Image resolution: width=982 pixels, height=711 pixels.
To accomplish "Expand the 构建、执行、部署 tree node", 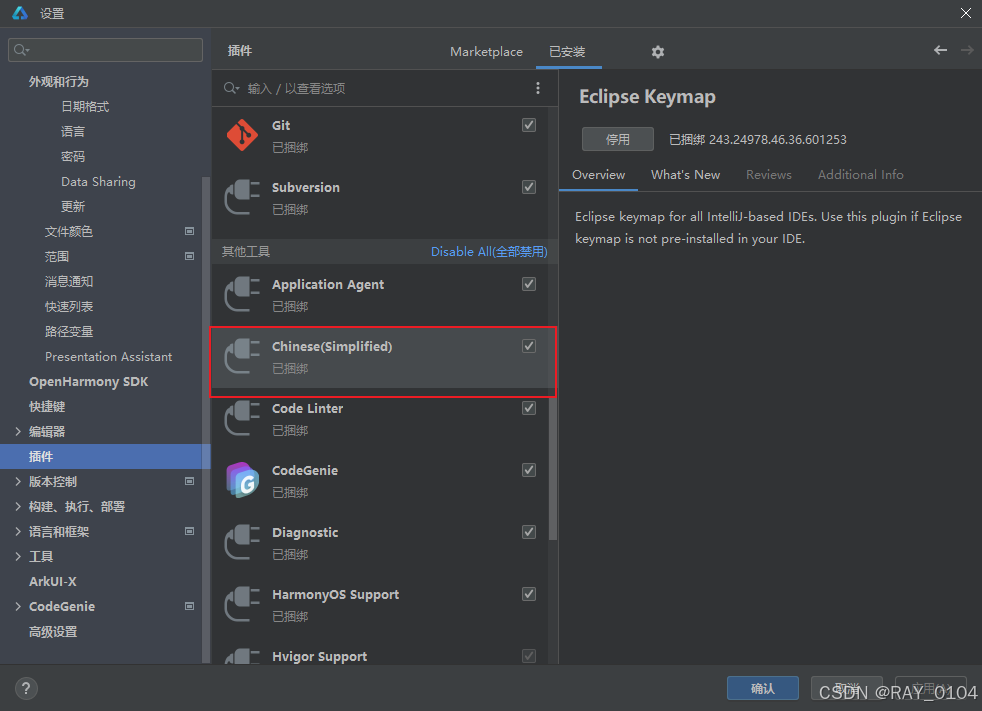I will click(x=18, y=507).
